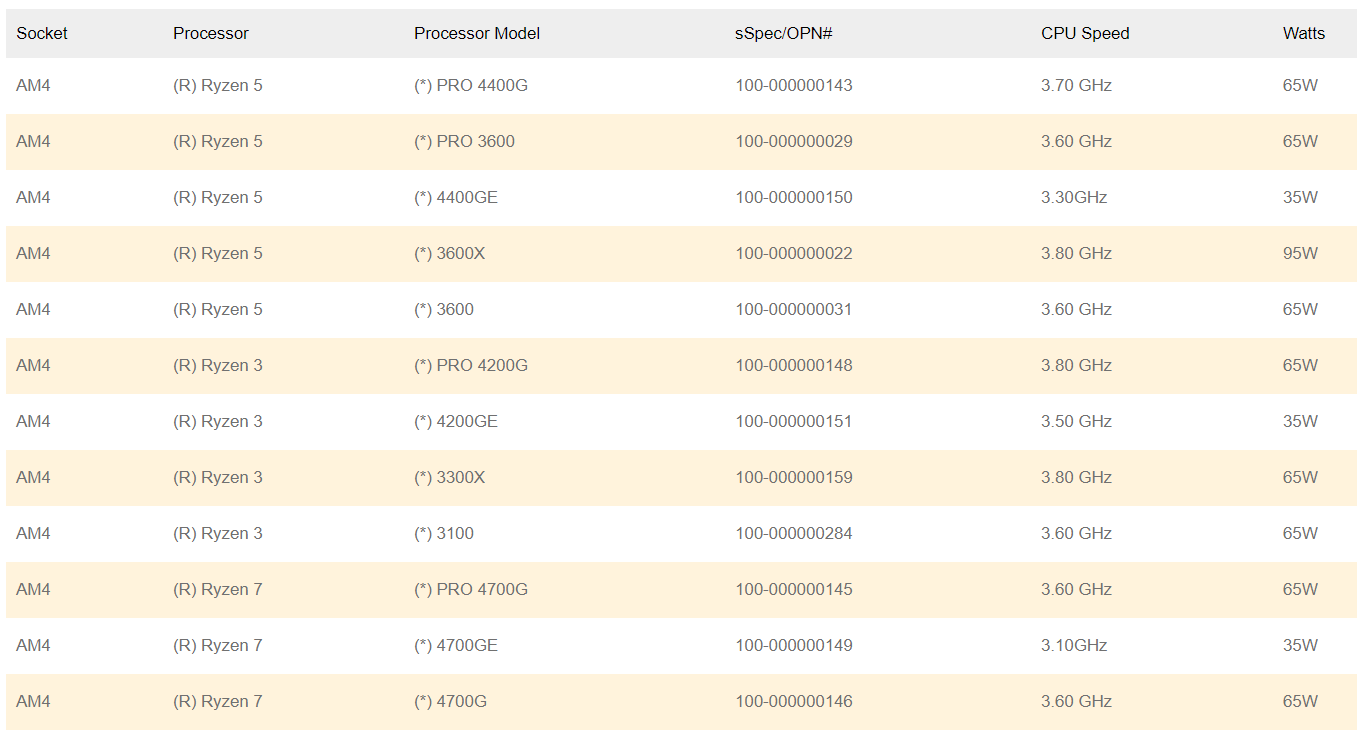Click OPN 100-000000145

(794, 590)
